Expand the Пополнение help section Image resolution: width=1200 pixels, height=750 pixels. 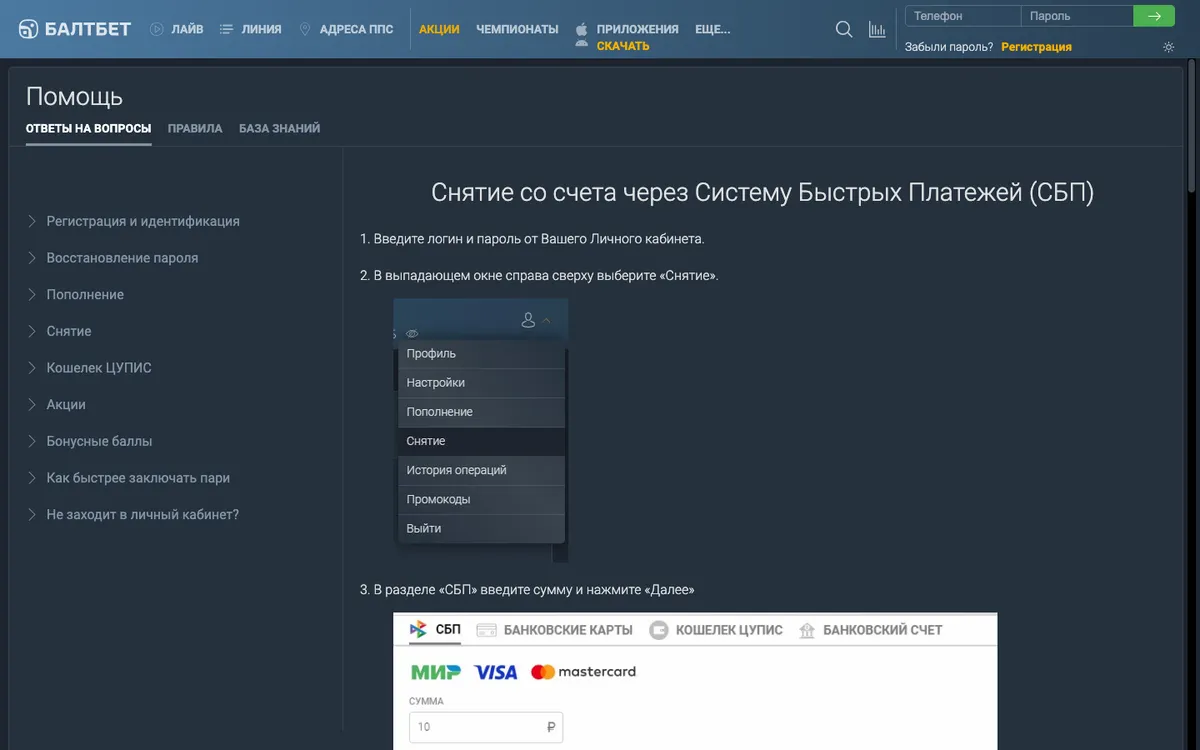click(x=76, y=295)
